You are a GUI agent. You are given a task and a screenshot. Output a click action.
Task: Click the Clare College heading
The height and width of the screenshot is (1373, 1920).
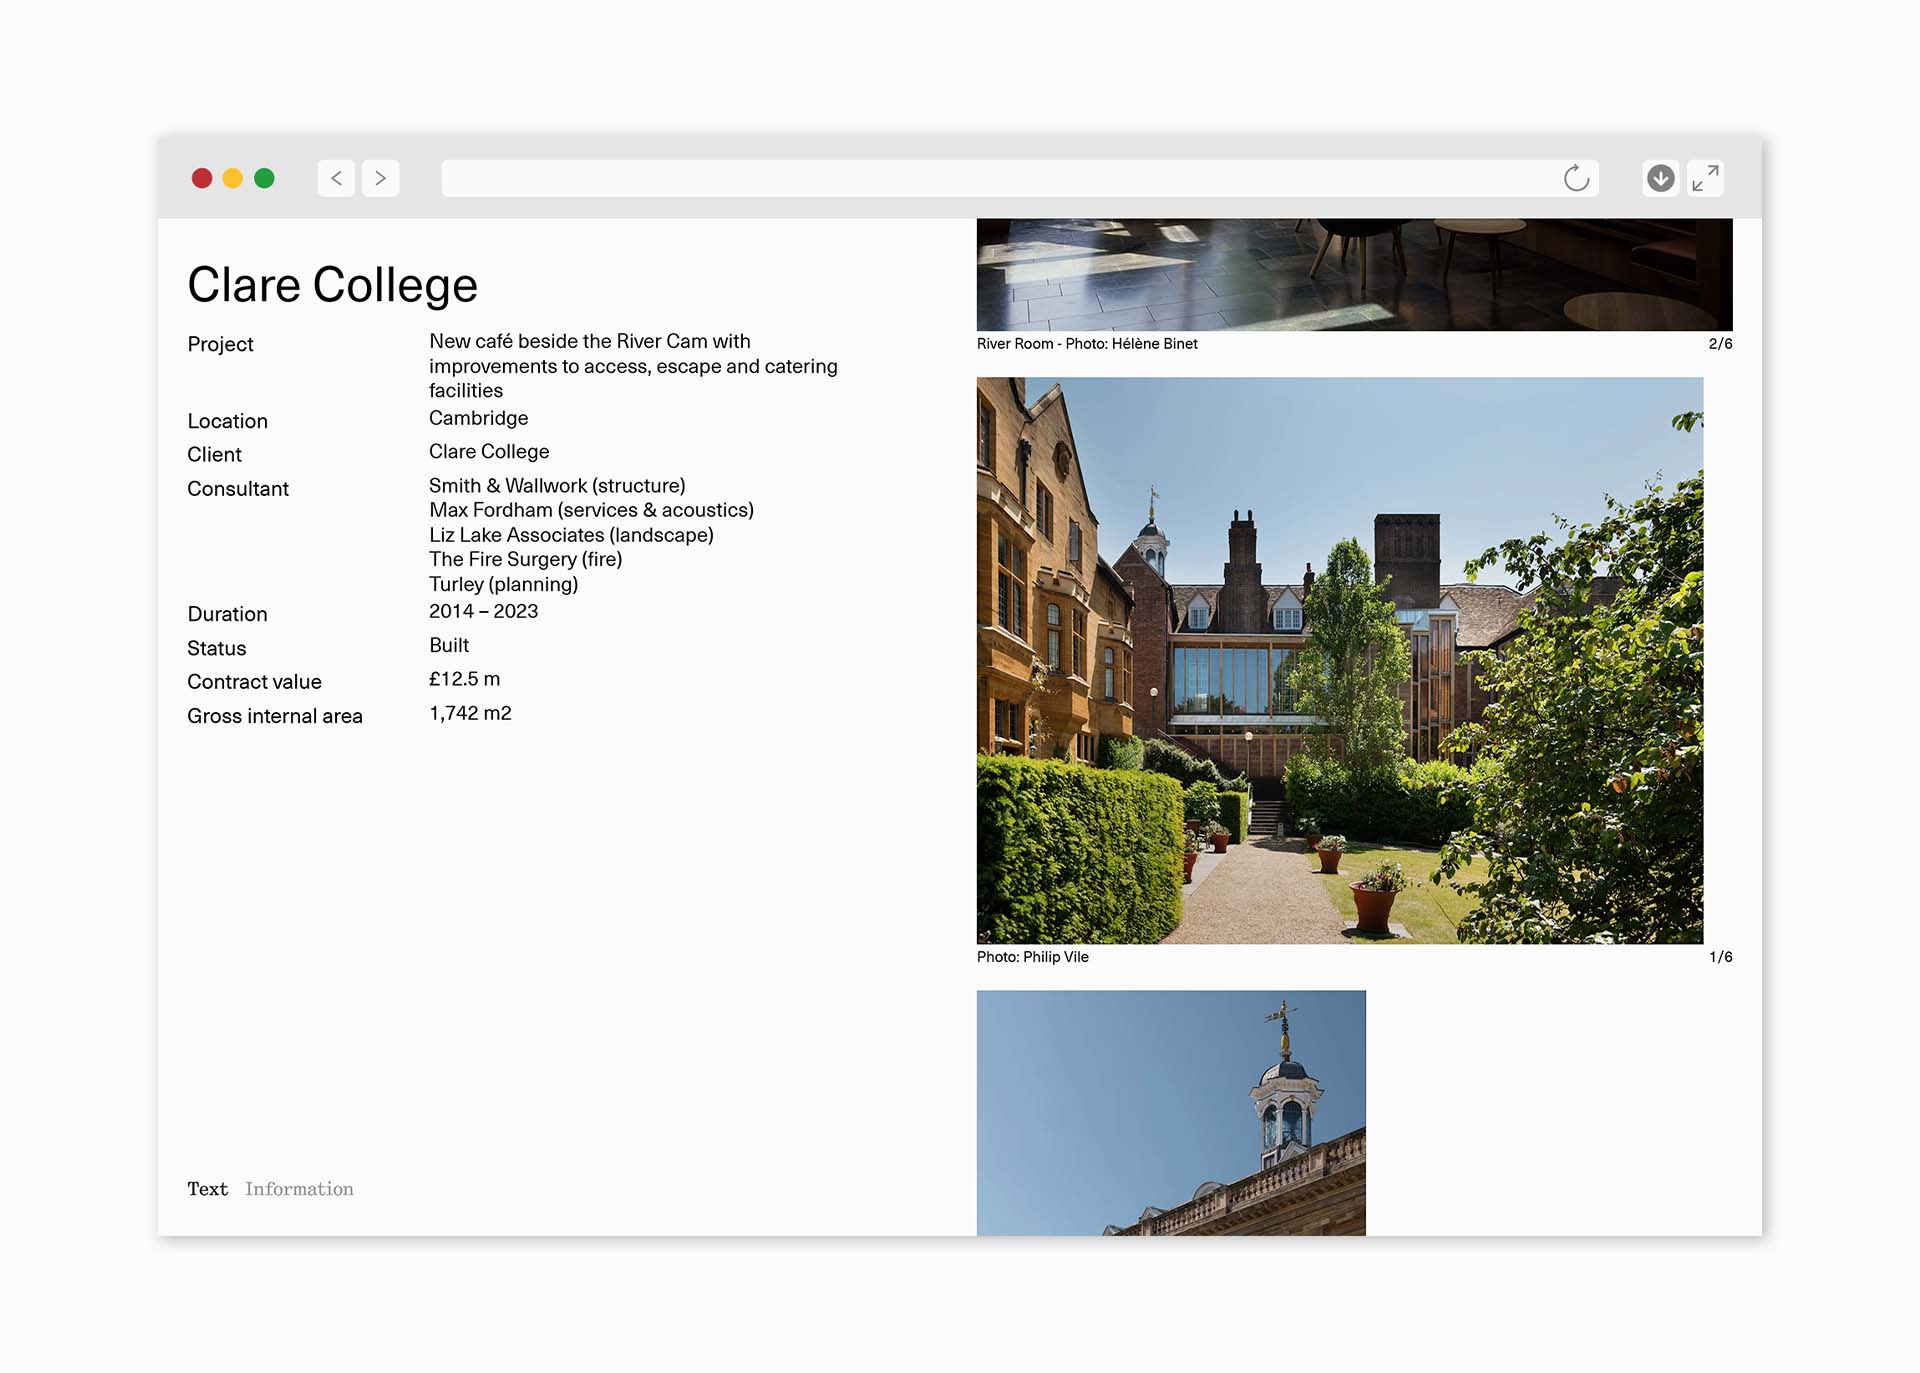click(x=332, y=285)
